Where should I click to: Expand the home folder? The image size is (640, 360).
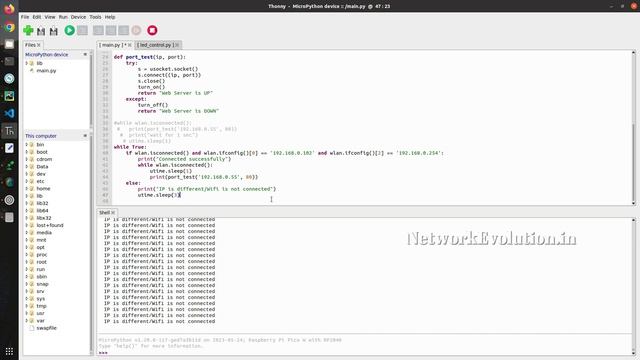27,189
